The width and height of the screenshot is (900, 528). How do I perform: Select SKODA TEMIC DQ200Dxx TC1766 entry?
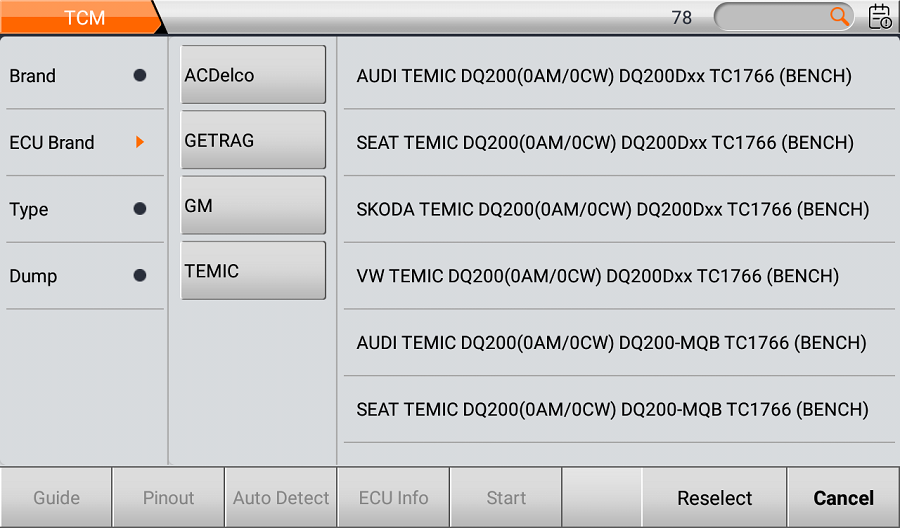(612, 210)
